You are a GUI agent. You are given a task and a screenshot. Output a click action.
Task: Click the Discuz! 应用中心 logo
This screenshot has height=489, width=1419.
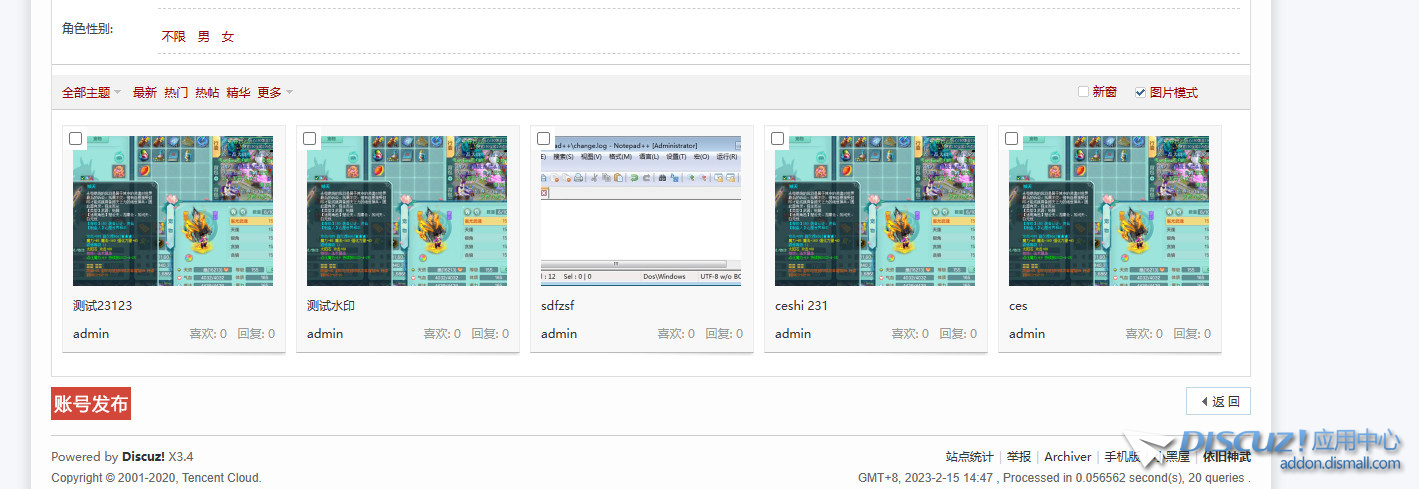(1290, 448)
